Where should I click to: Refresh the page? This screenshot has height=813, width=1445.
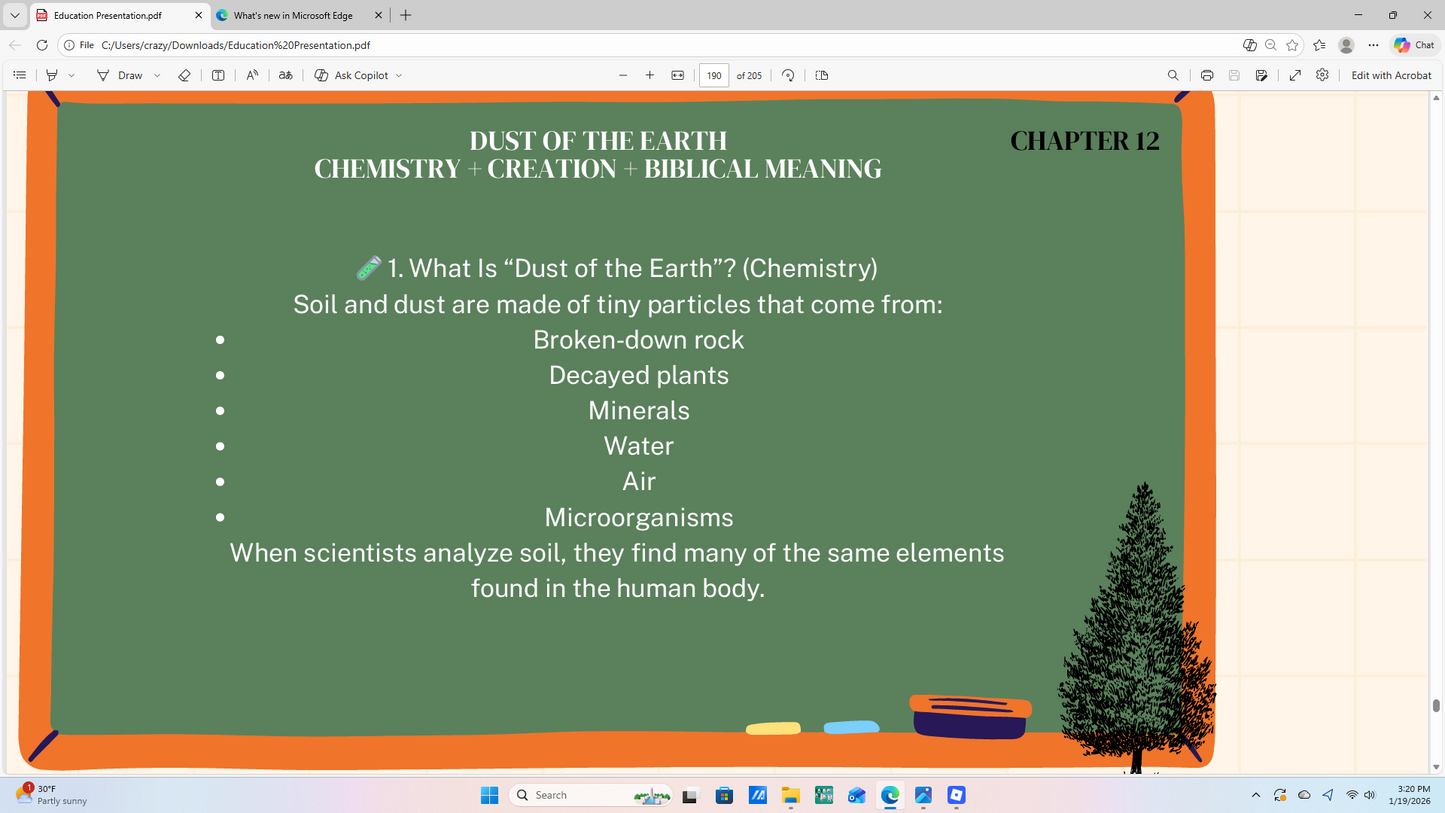coord(42,45)
